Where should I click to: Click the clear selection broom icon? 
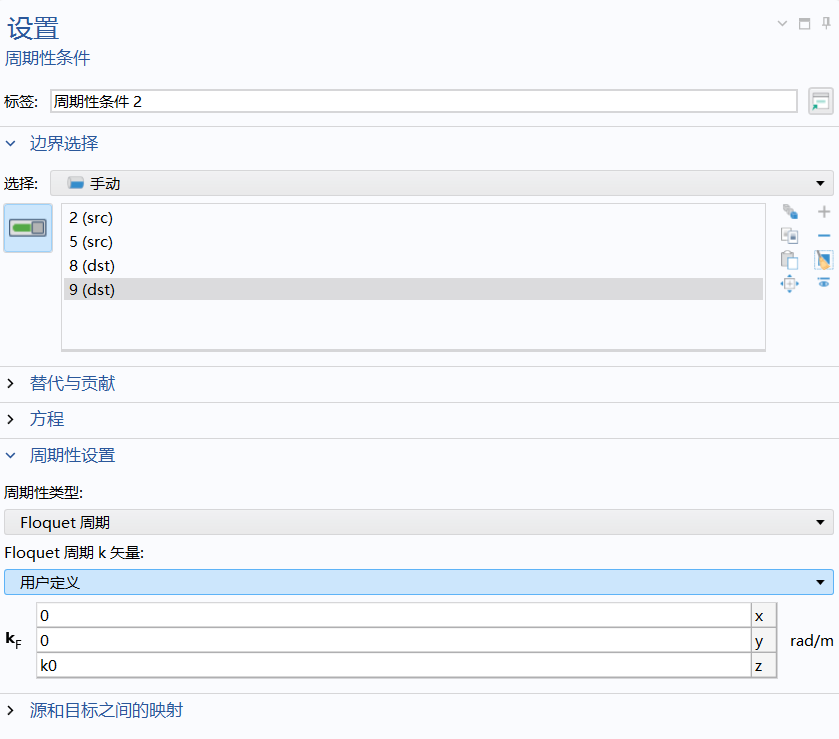click(x=824, y=260)
